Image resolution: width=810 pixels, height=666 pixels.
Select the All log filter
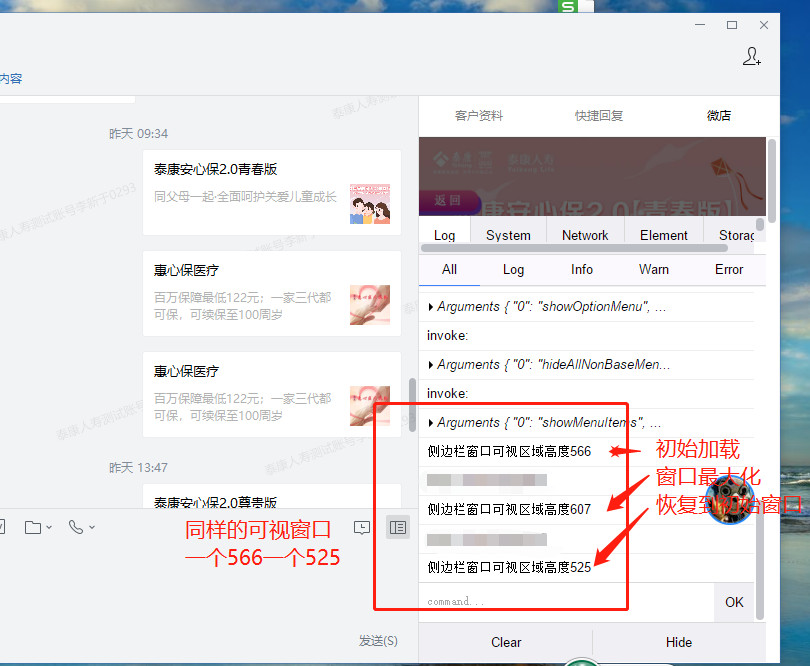coord(449,270)
